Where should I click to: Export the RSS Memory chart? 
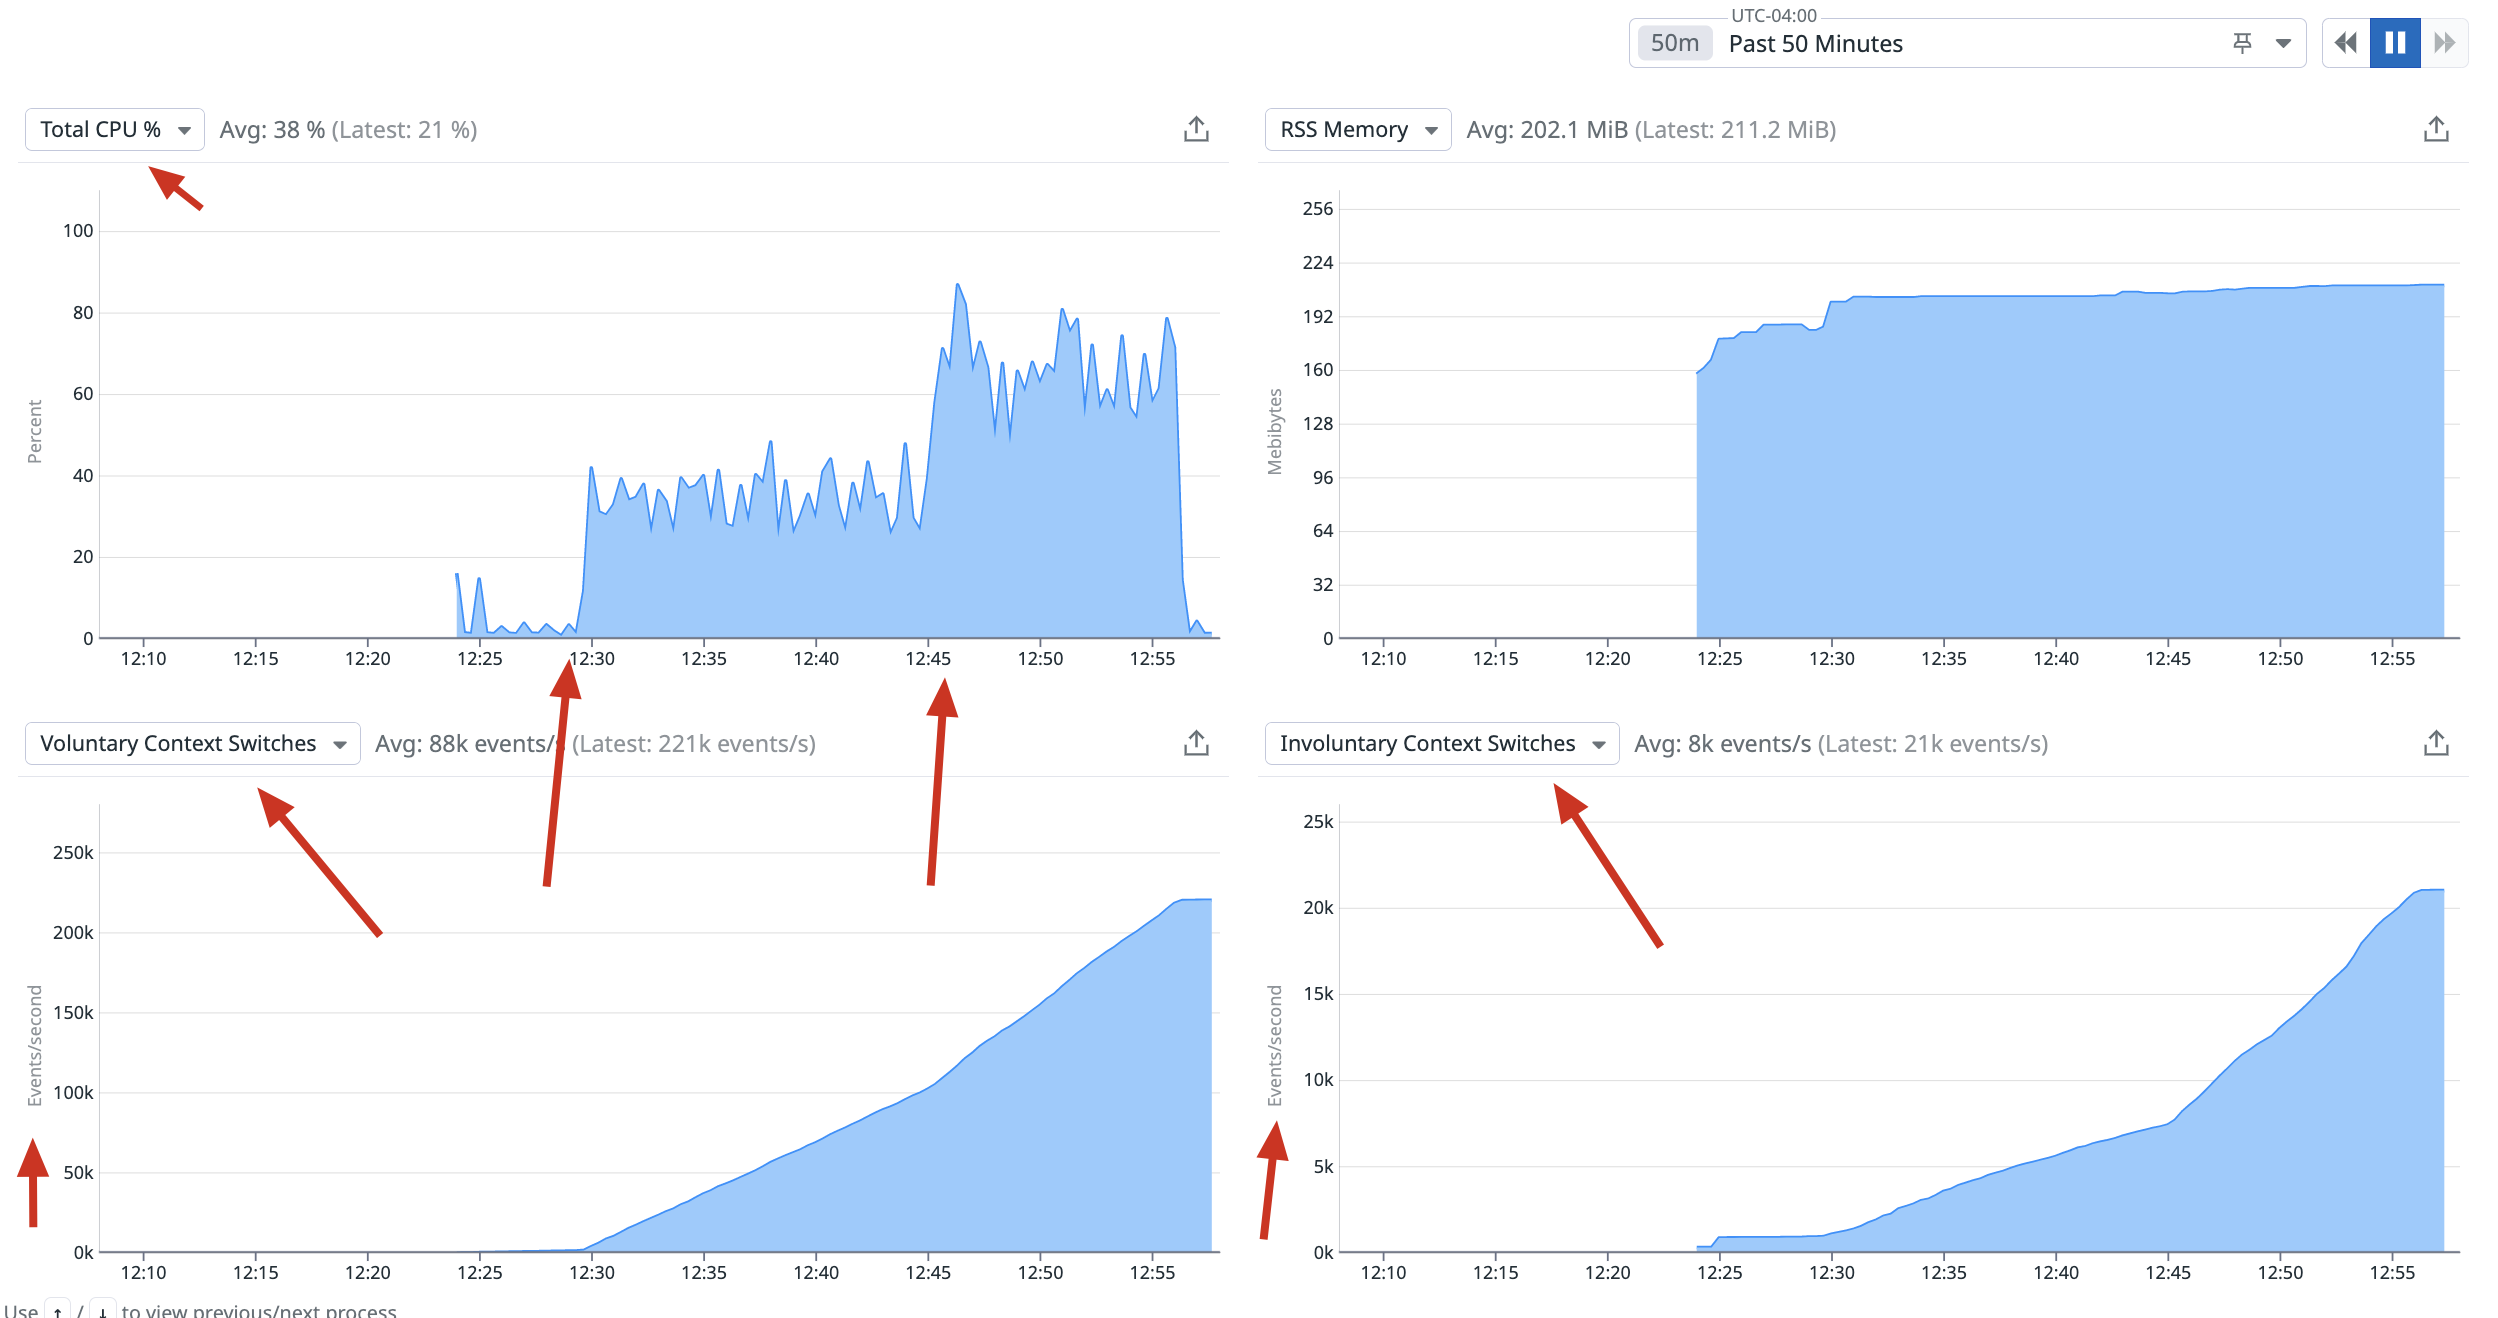2437,128
